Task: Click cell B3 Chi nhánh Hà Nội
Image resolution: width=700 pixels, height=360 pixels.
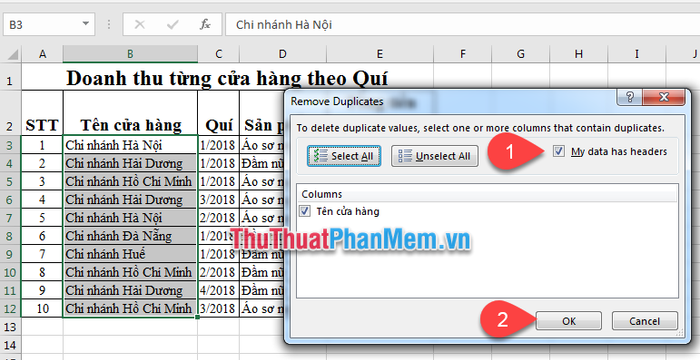Action: tap(130, 145)
